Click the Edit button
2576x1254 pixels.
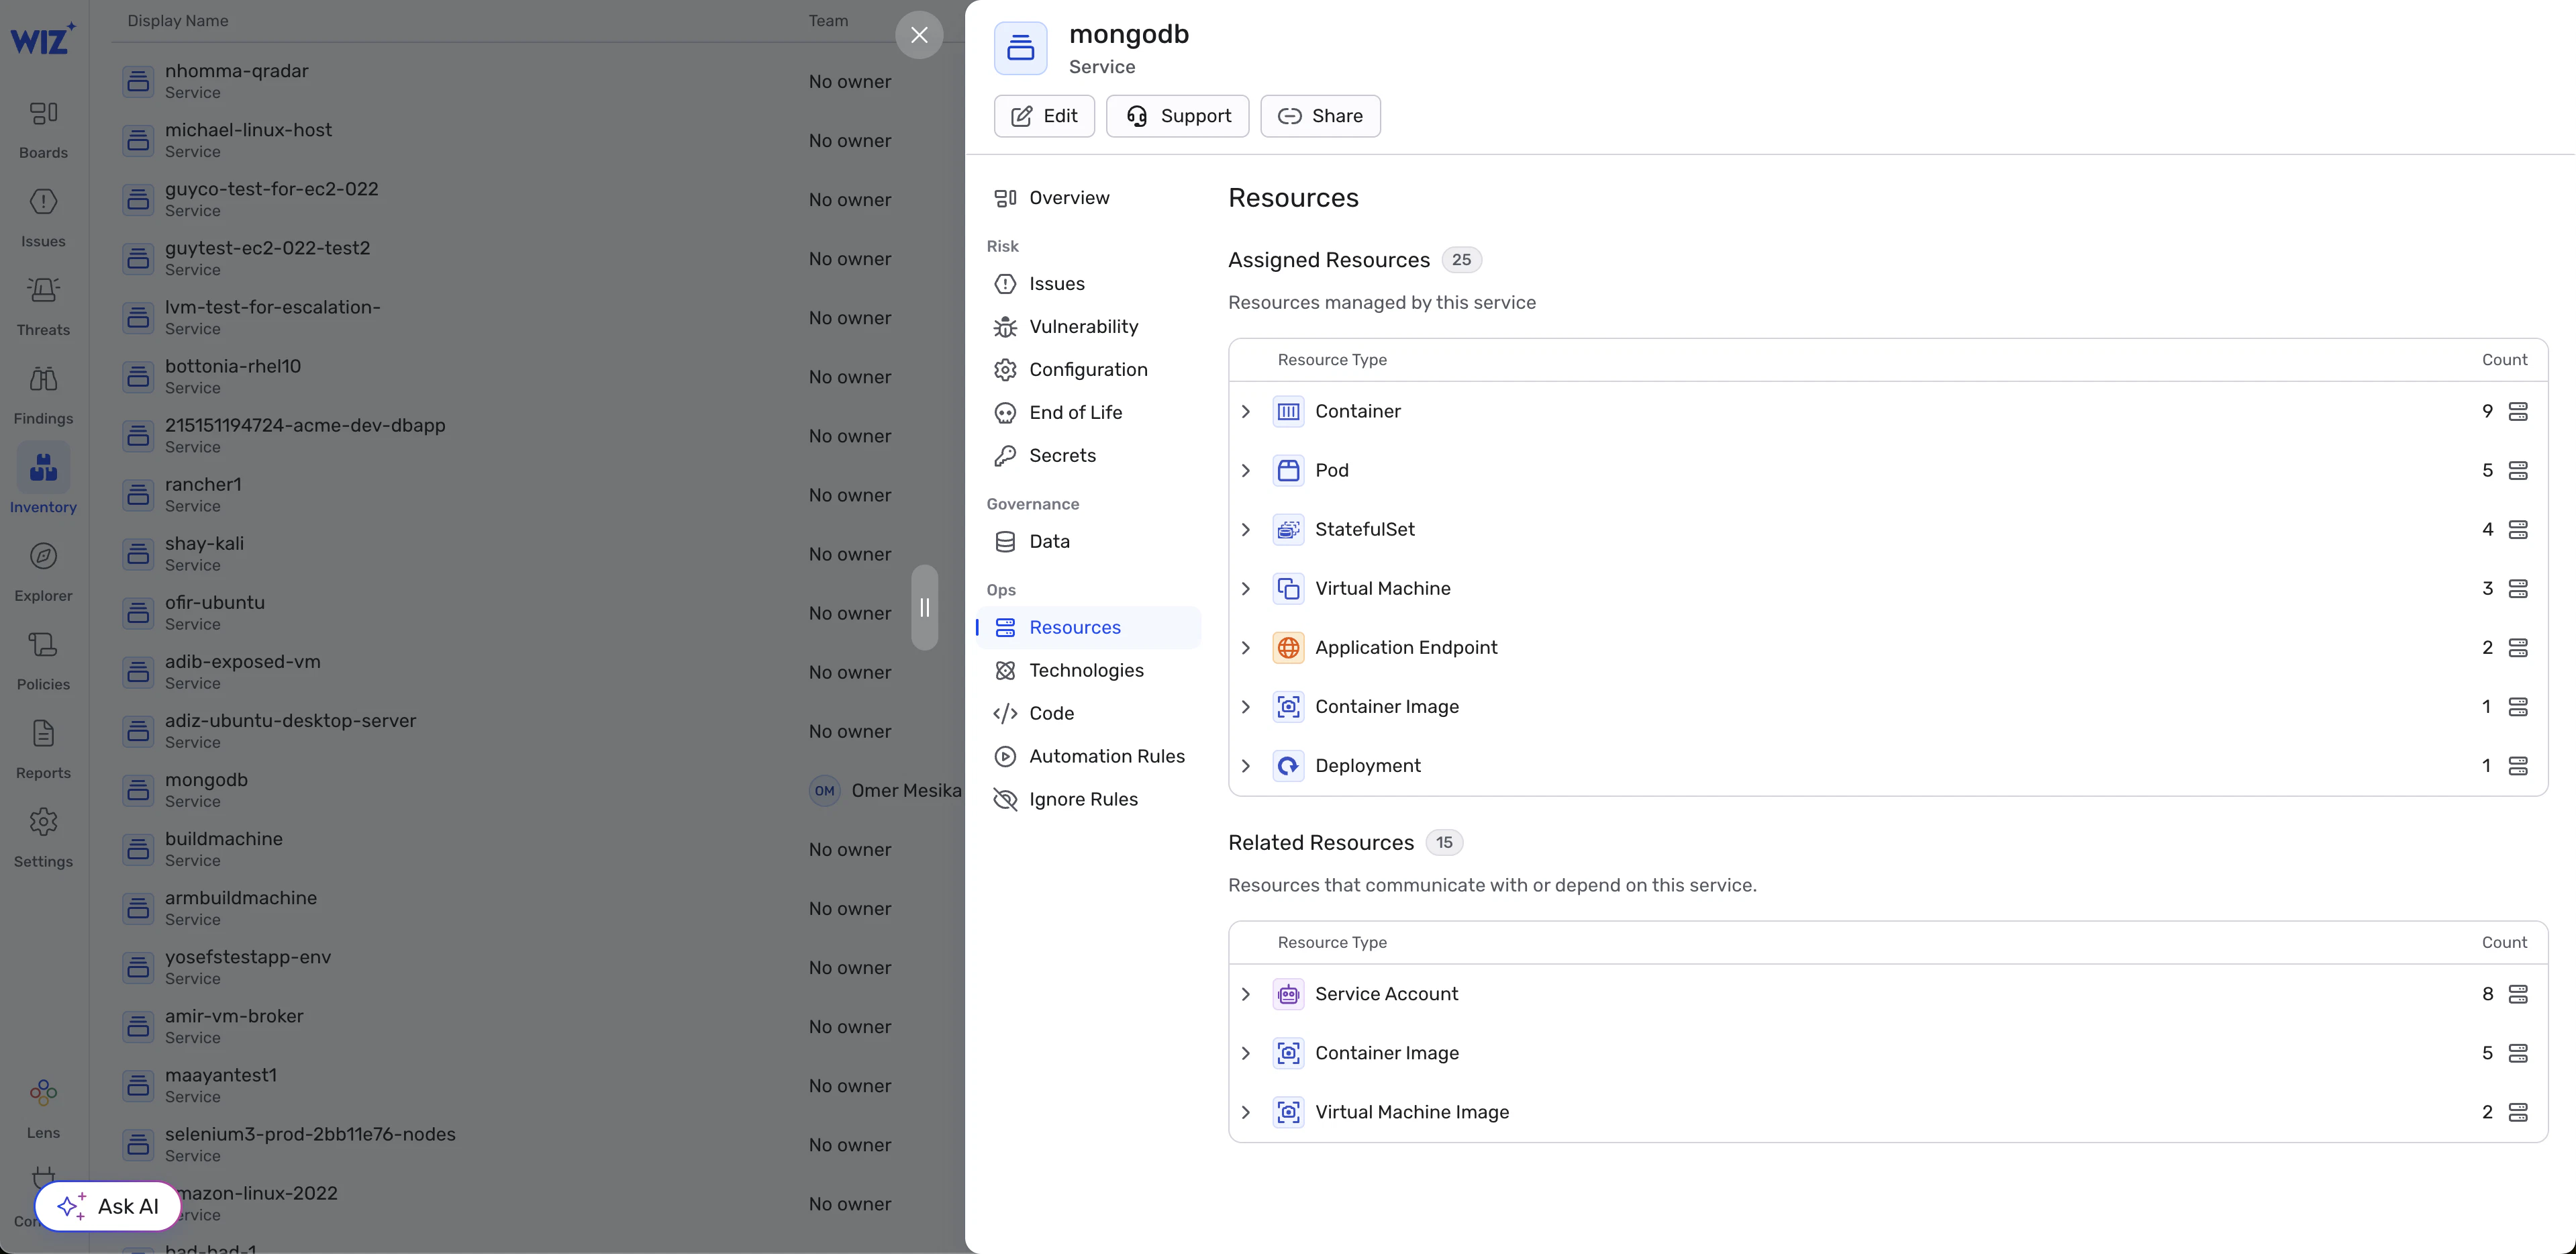1044,116
